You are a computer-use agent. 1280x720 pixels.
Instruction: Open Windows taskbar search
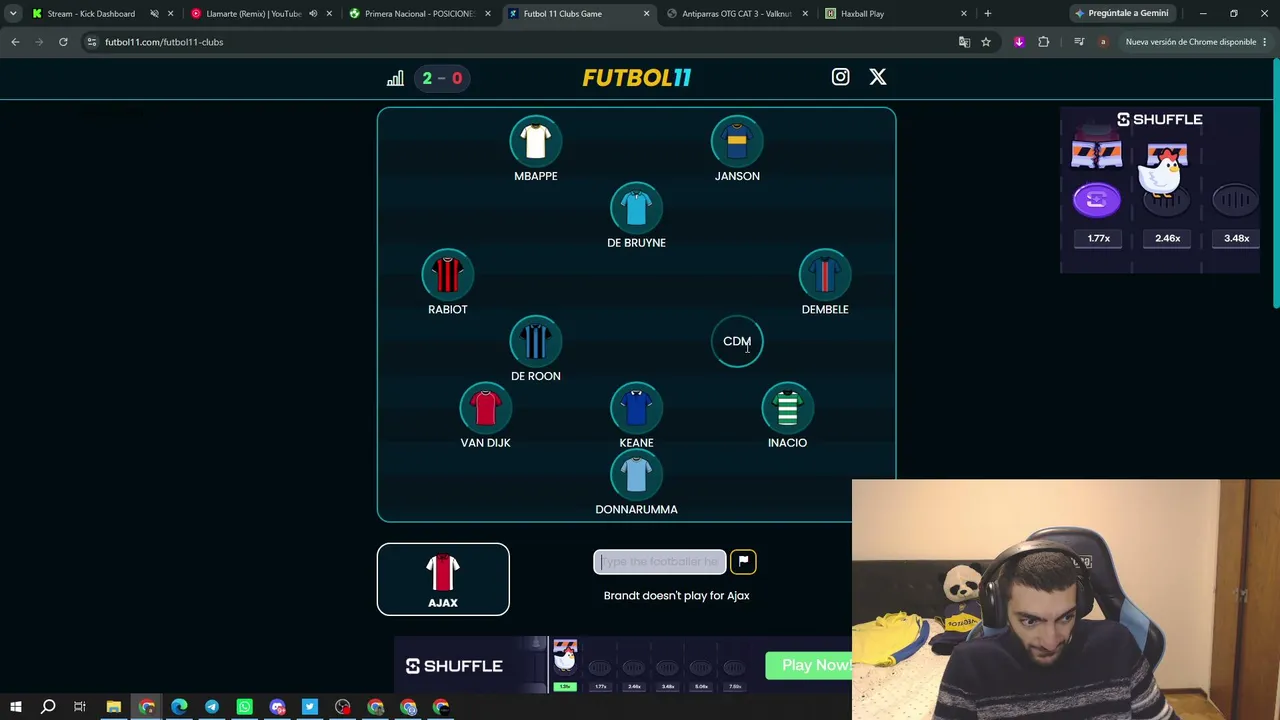coord(48,707)
